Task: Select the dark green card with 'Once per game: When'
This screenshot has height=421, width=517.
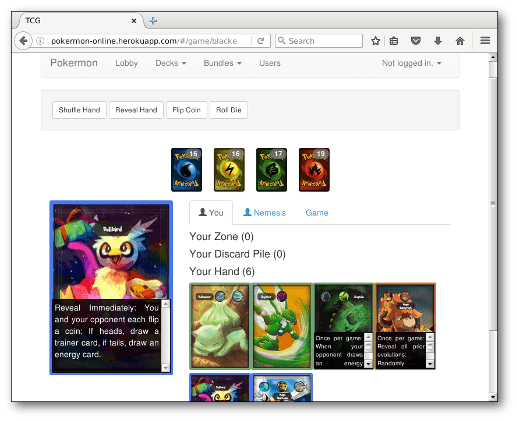Action: pyautogui.click(x=344, y=326)
